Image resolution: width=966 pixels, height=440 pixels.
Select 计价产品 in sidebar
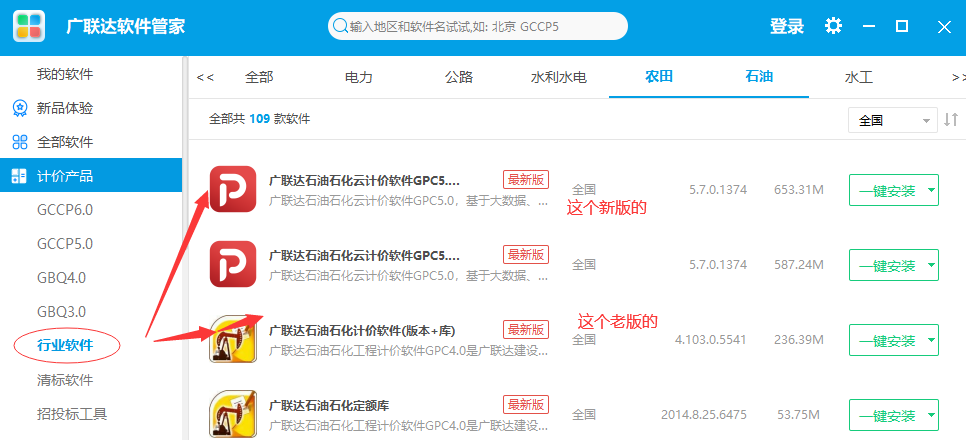coord(91,176)
